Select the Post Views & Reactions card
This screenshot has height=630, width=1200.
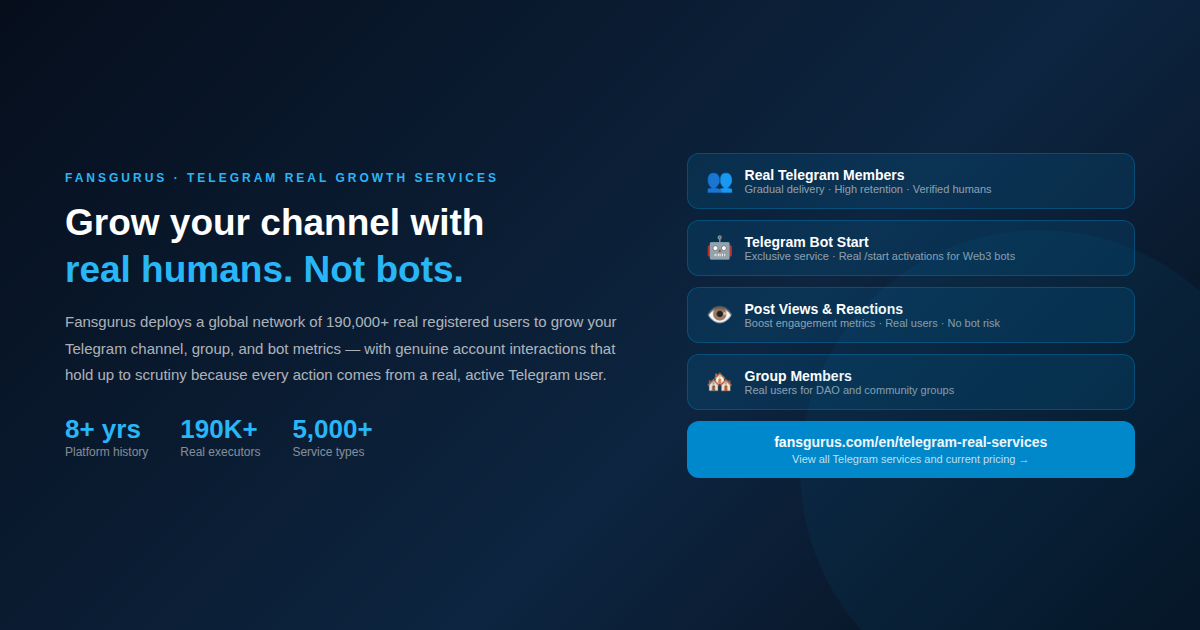910,314
